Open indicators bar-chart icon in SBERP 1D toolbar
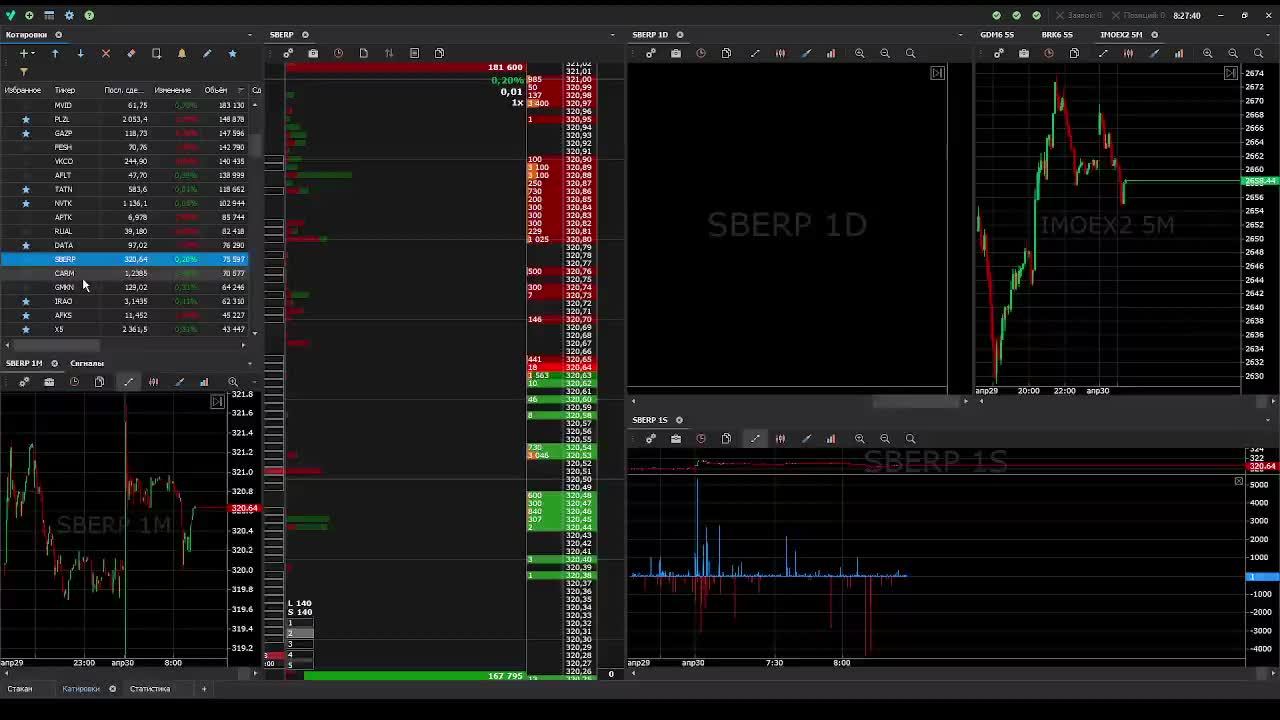This screenshot has width=1280, height=720. 831,53
